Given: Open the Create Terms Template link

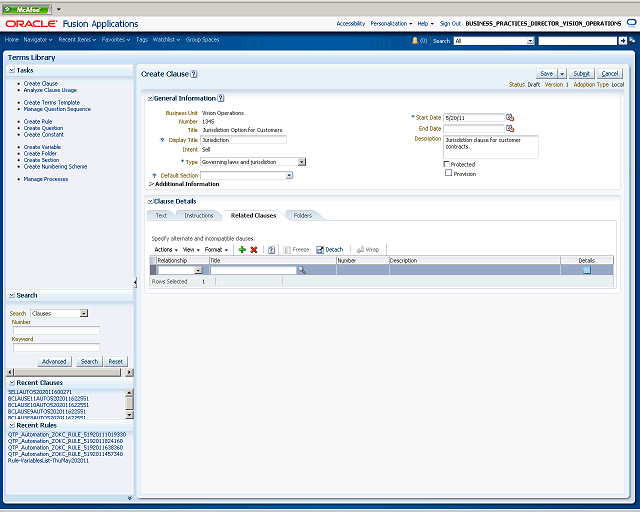Looking at the screenshot, I should (52, 102).
